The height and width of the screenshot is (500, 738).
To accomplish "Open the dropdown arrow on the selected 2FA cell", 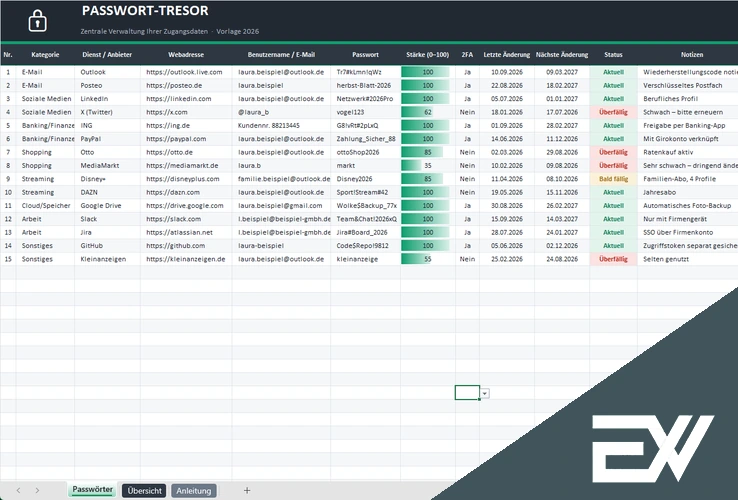I will coord(485,393).
